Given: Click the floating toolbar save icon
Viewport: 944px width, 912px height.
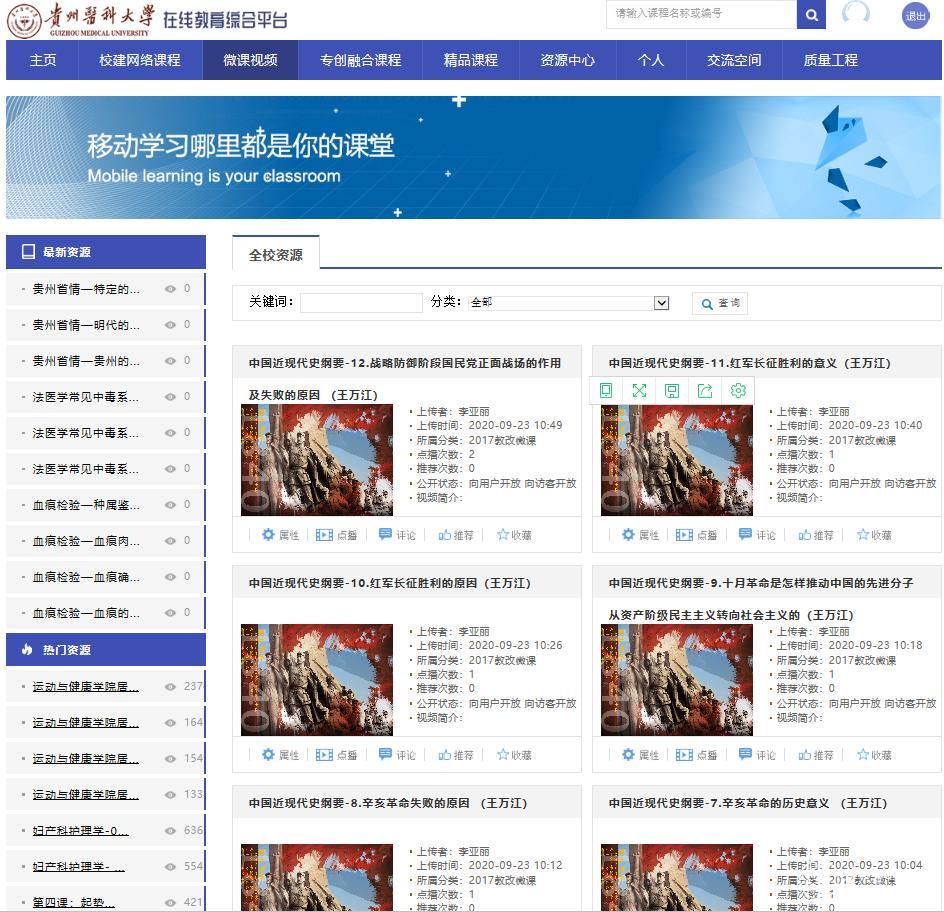Looking at the screenshot, I should 672,391.
